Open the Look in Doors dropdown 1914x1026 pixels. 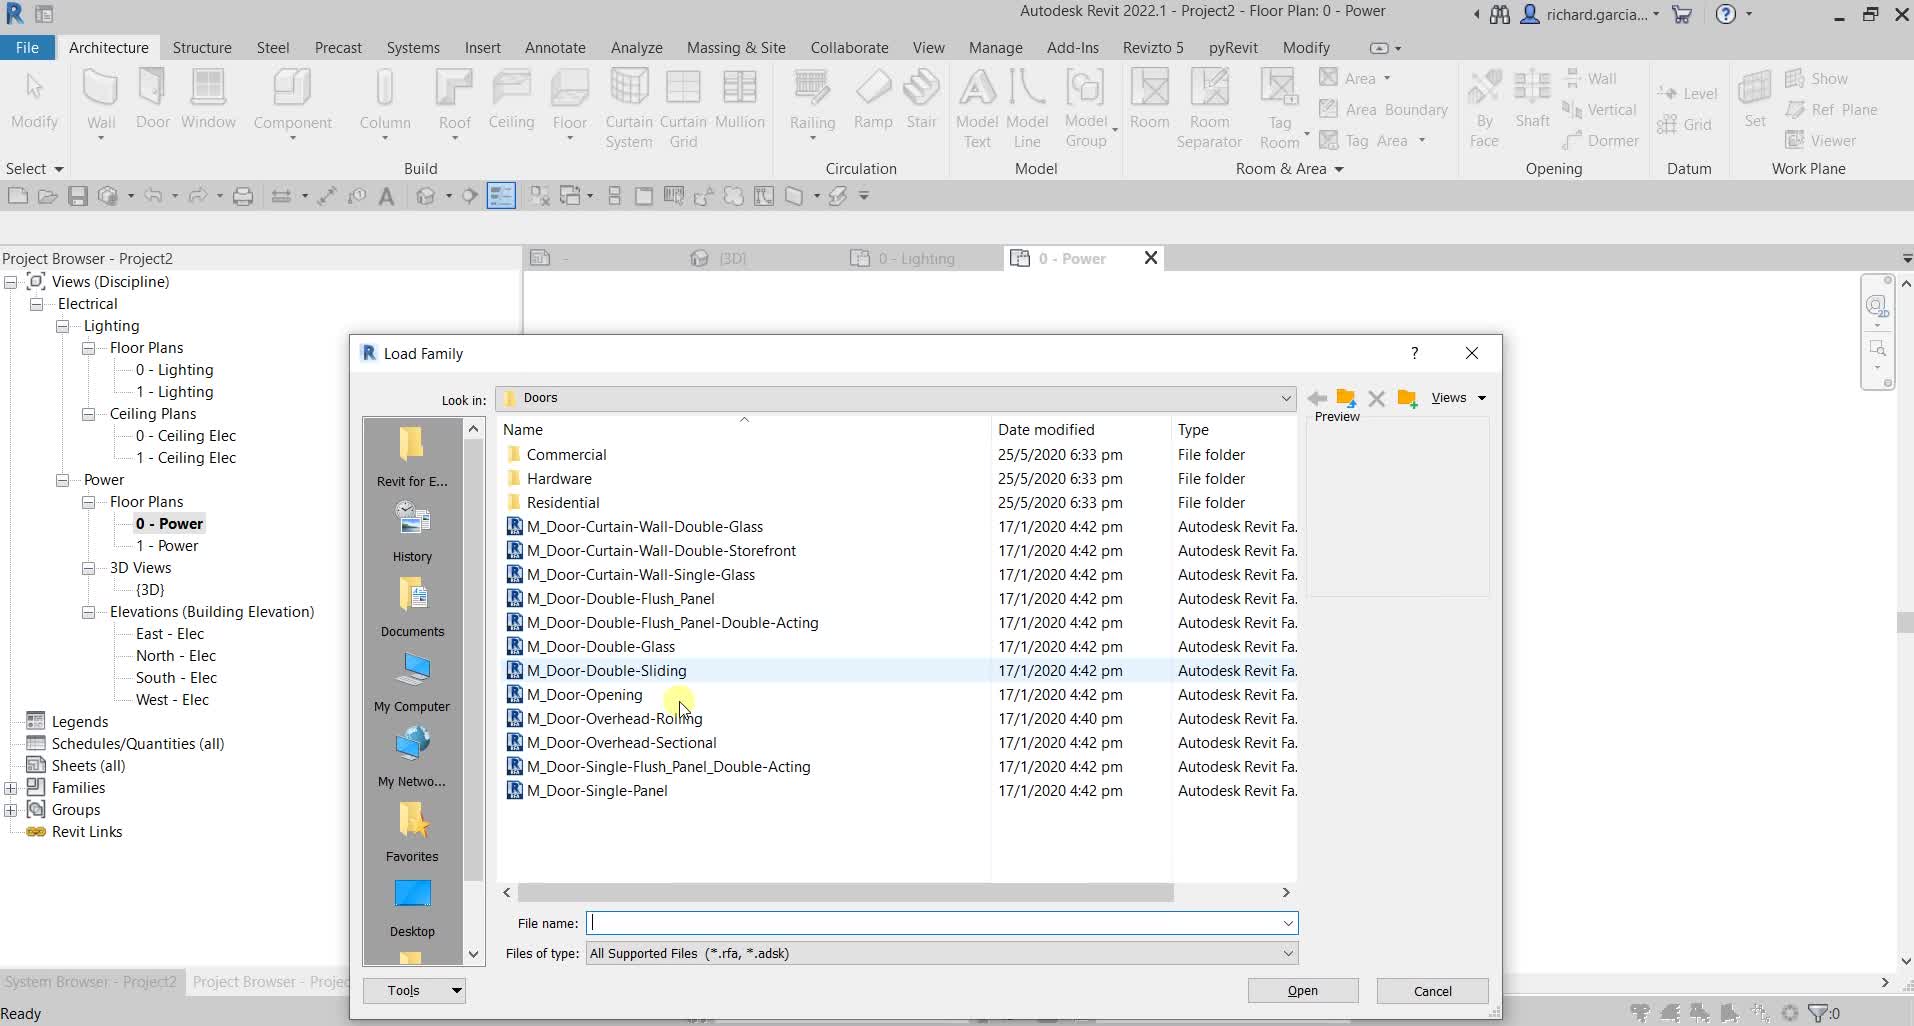tap(1285, 398)
